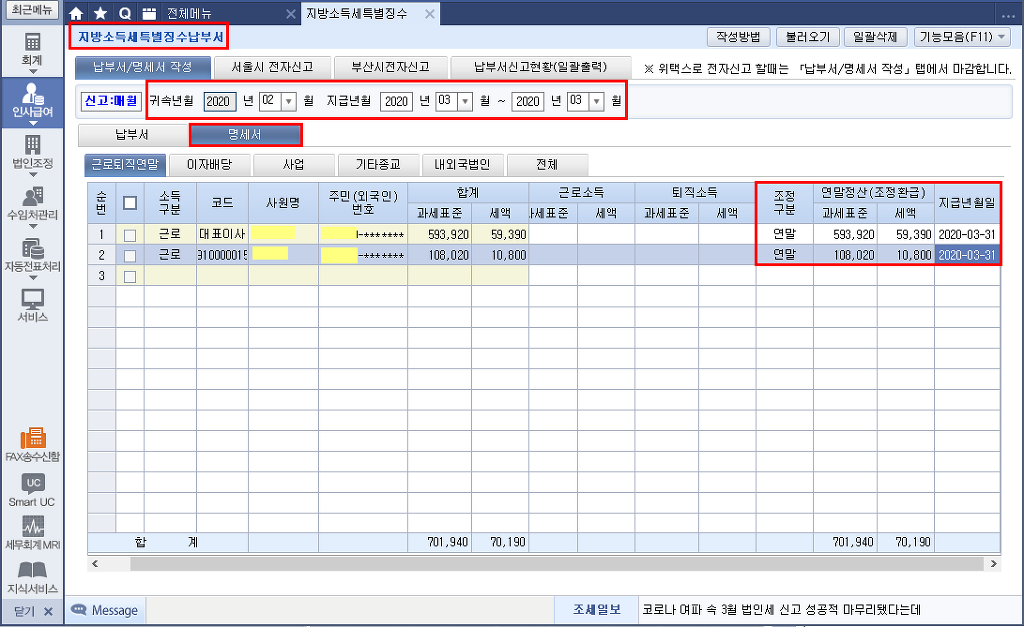Switch to 전체메뉴 tab
The height and width of the screenshot is (627, 1024).
[189, 14]
